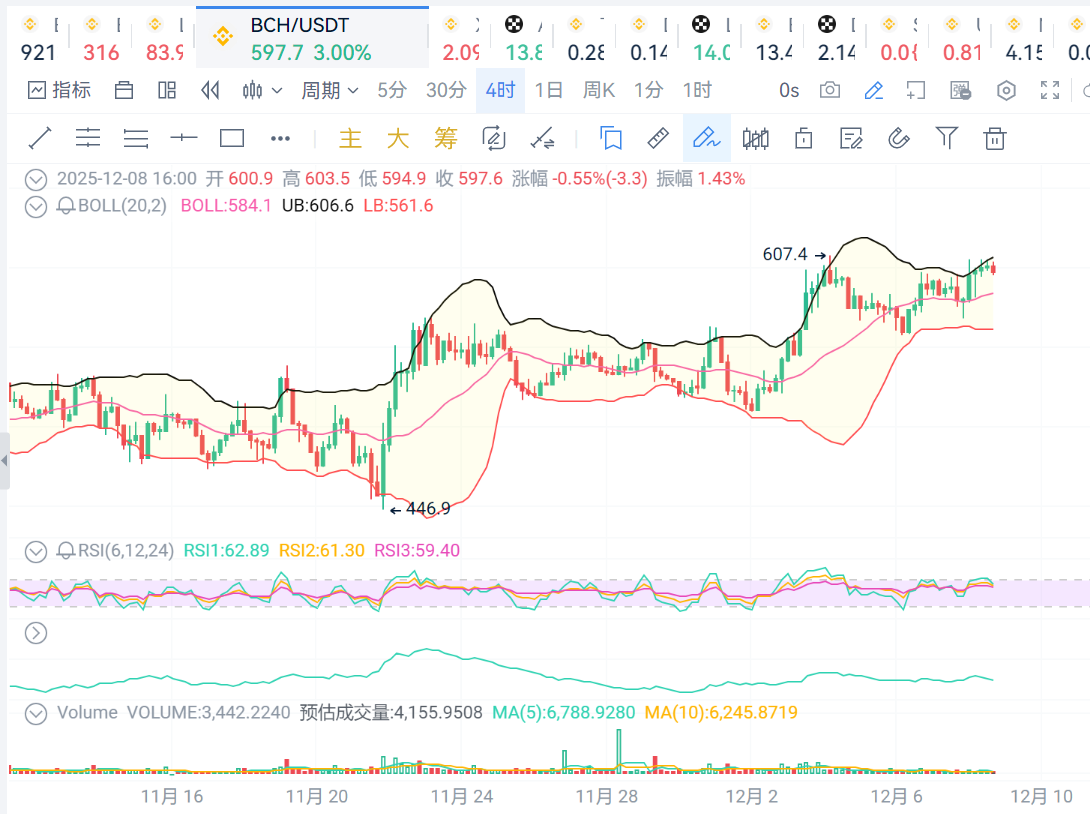This screenshot has width=1090, height=814.
Task: Toggle the 筹 chip distribution indicator
Action: (446, 138)
